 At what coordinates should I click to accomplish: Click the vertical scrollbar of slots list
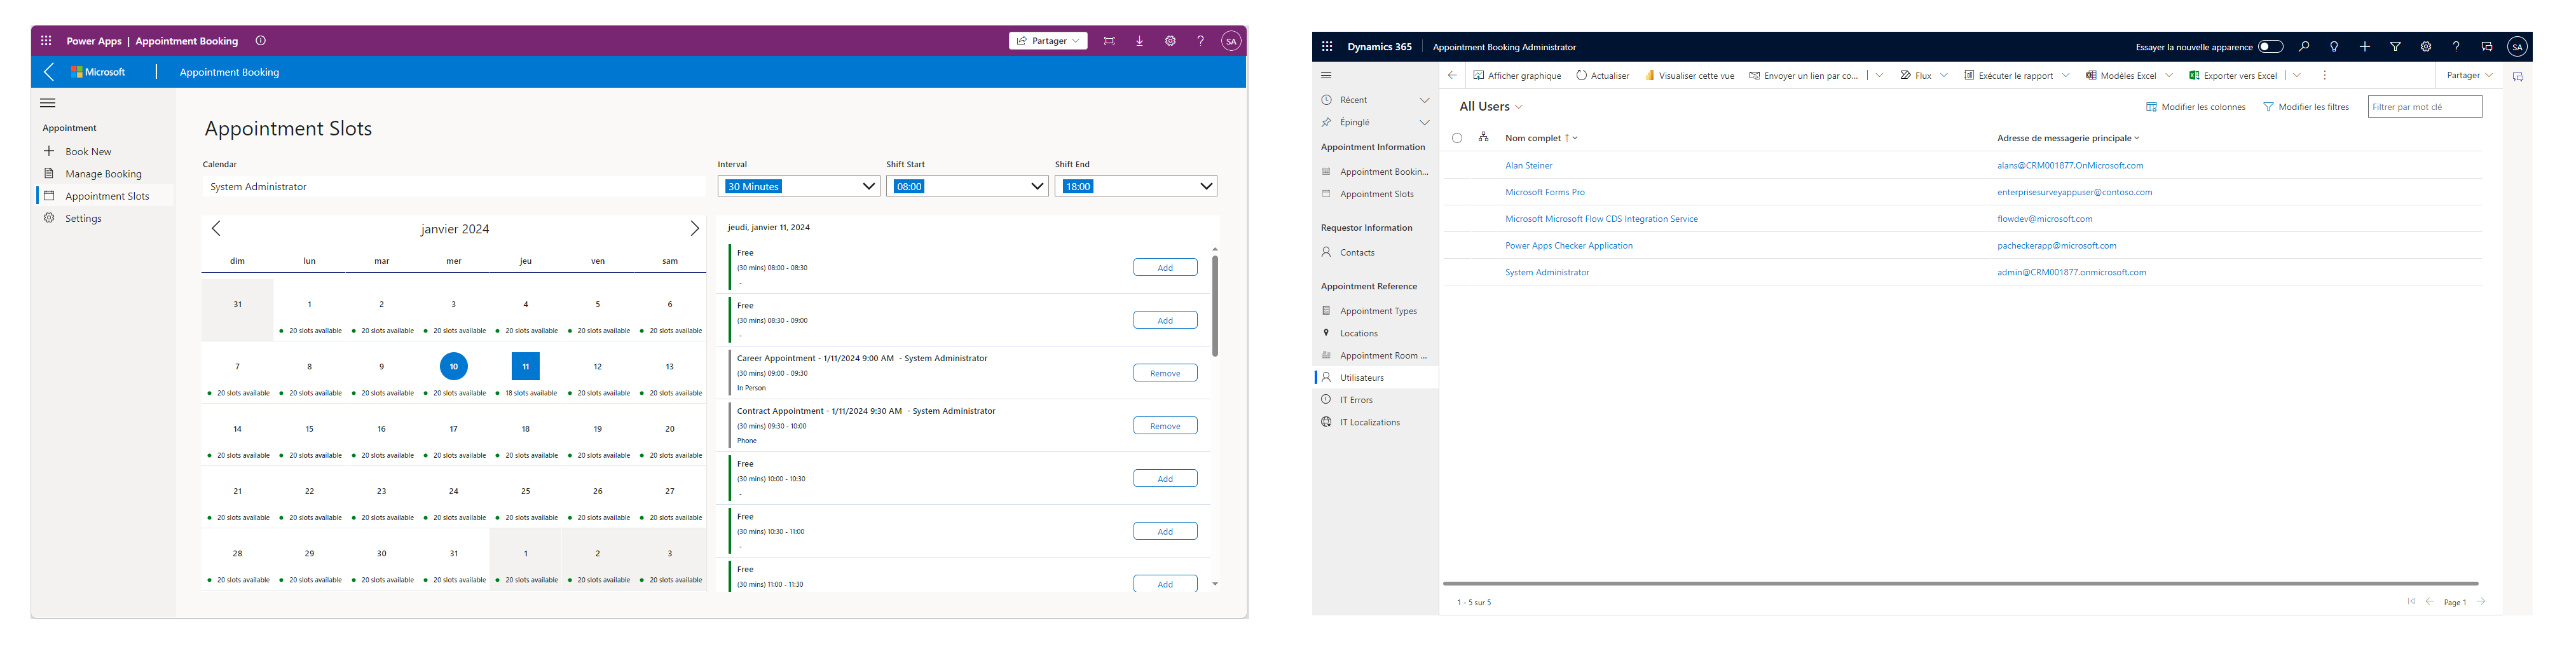point(1215,306)
